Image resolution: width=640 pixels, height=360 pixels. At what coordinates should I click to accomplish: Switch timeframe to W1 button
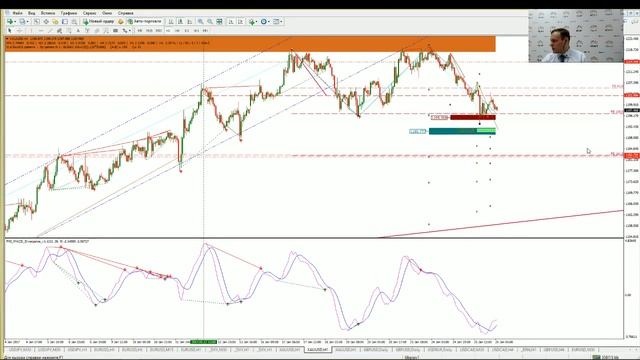tap(196, 31)
